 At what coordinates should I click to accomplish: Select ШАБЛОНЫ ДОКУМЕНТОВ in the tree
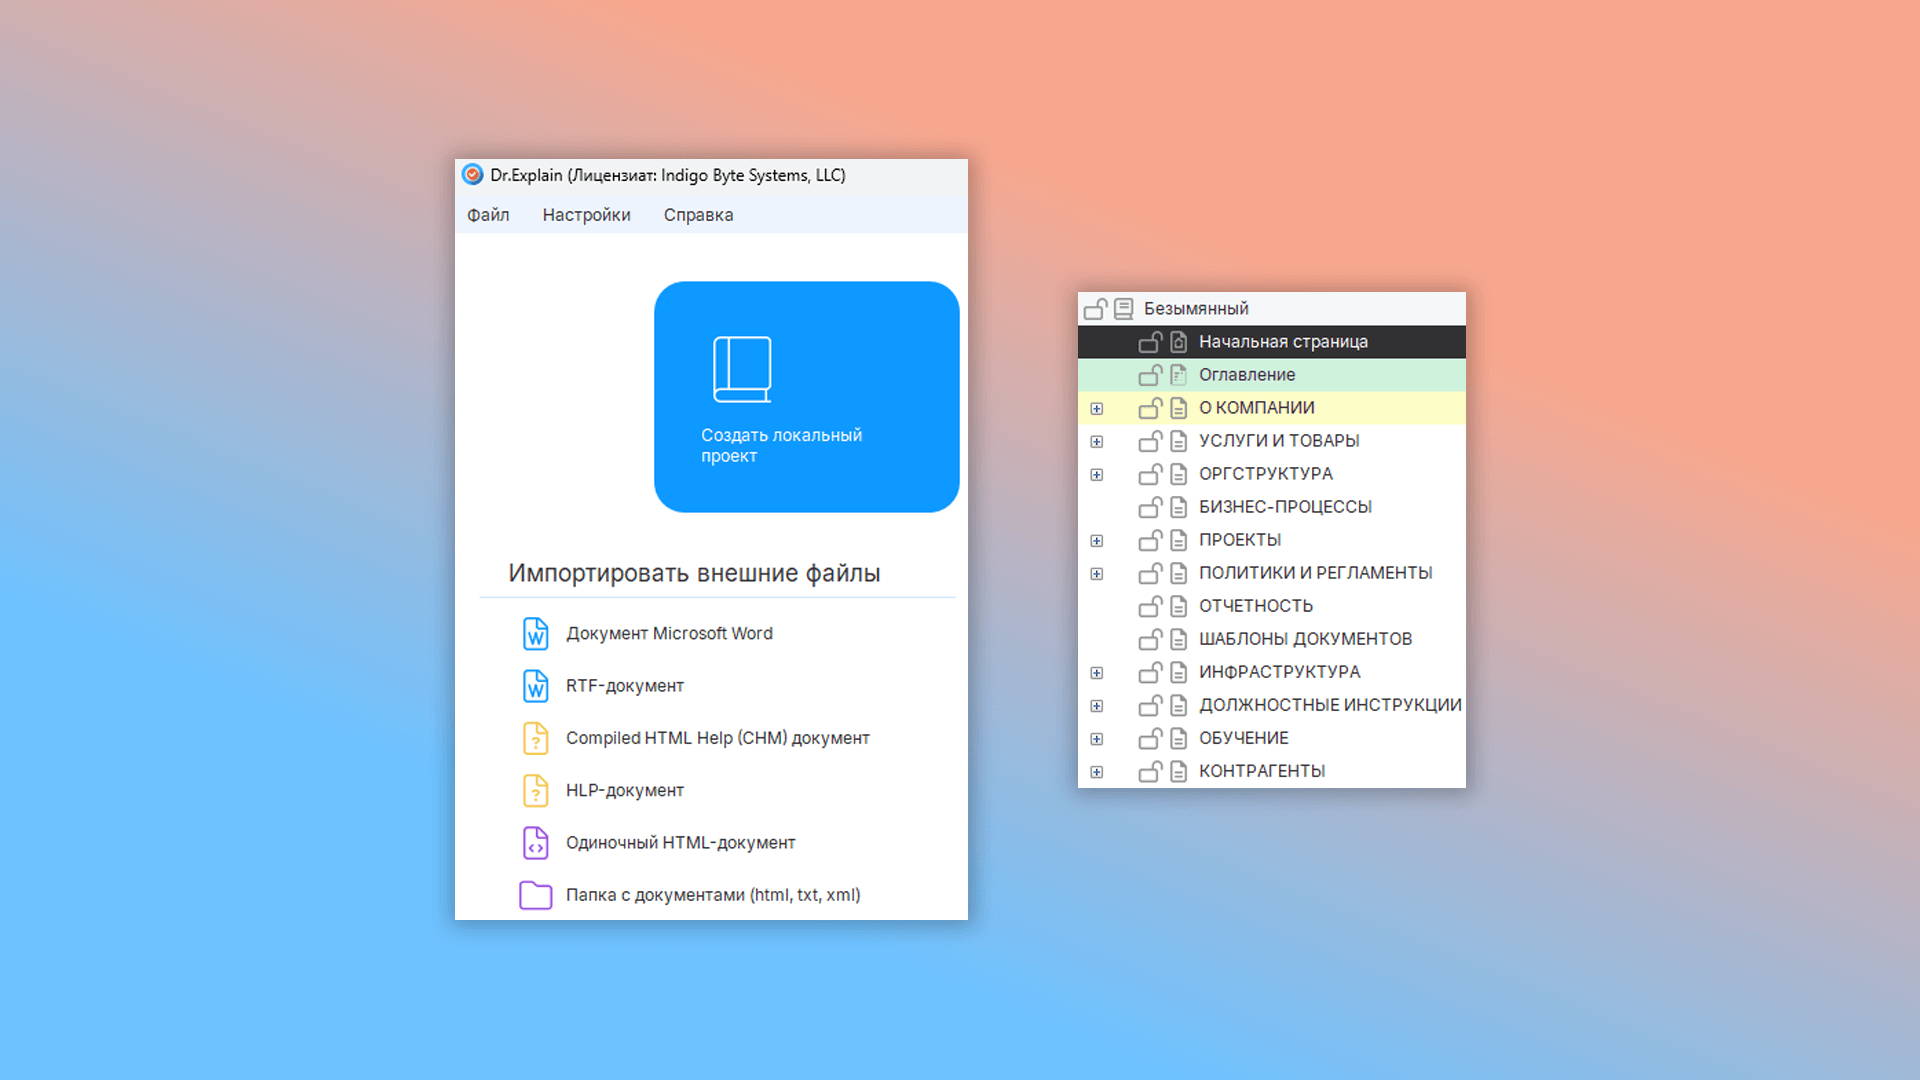tap(1305, 639)
